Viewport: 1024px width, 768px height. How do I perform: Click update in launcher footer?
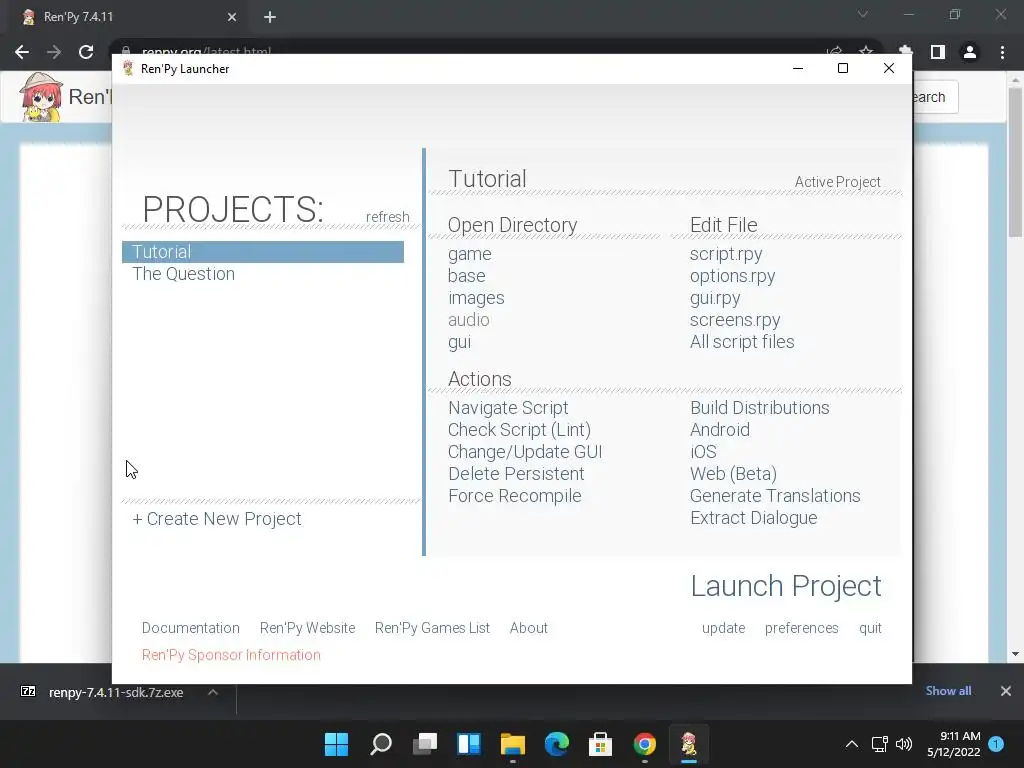[x=724, y=628]
